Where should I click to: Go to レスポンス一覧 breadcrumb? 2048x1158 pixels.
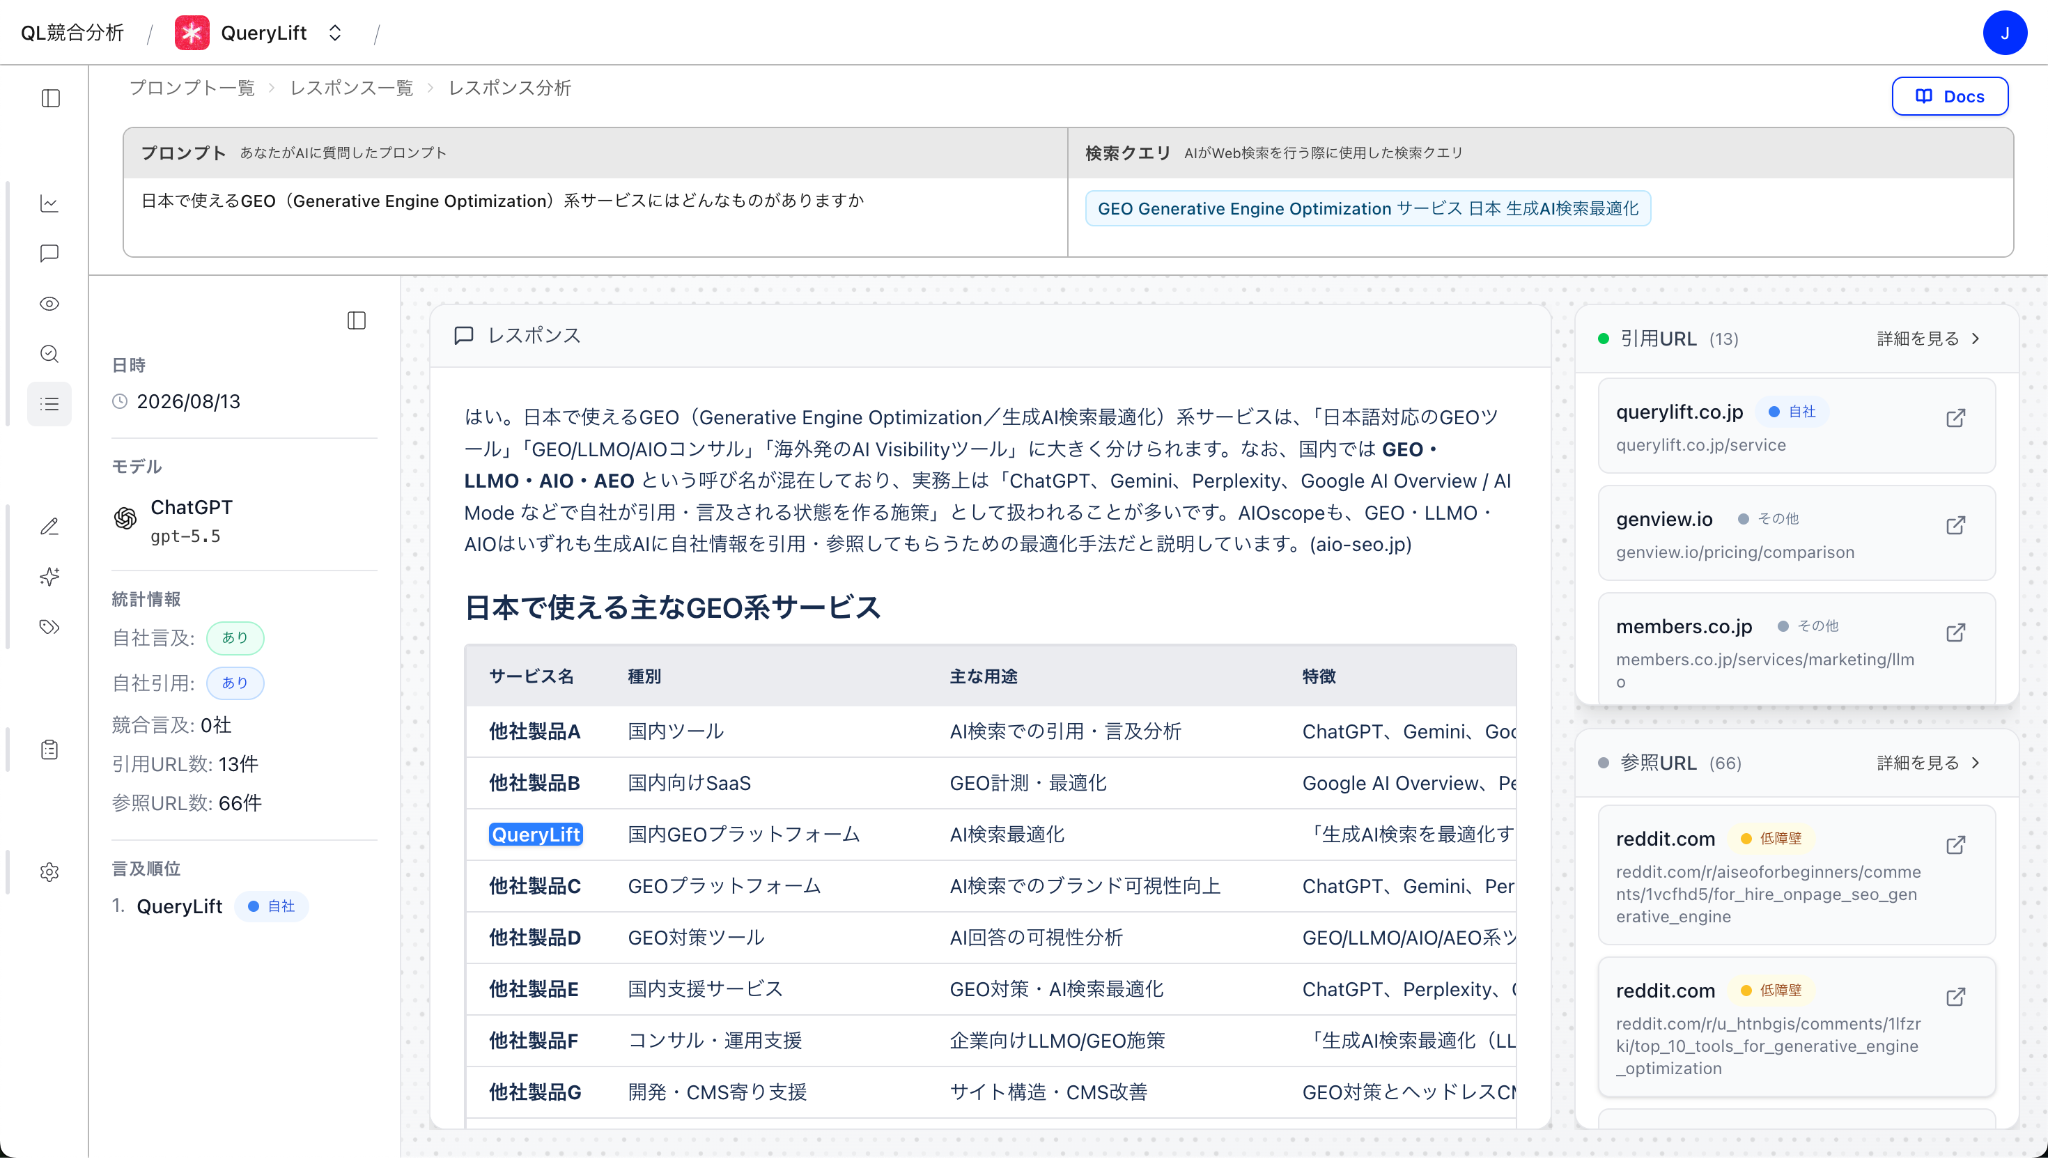click(351, 88)
